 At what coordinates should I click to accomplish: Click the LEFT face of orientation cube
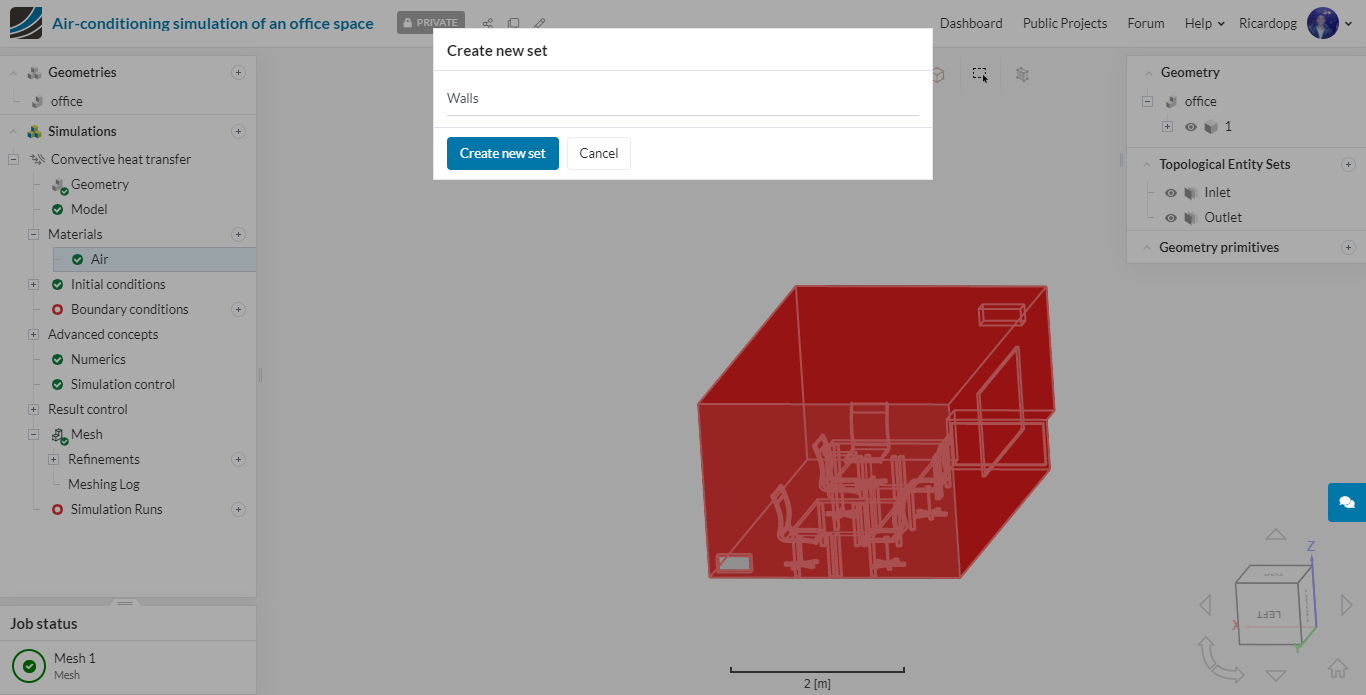coord(1267,614)
